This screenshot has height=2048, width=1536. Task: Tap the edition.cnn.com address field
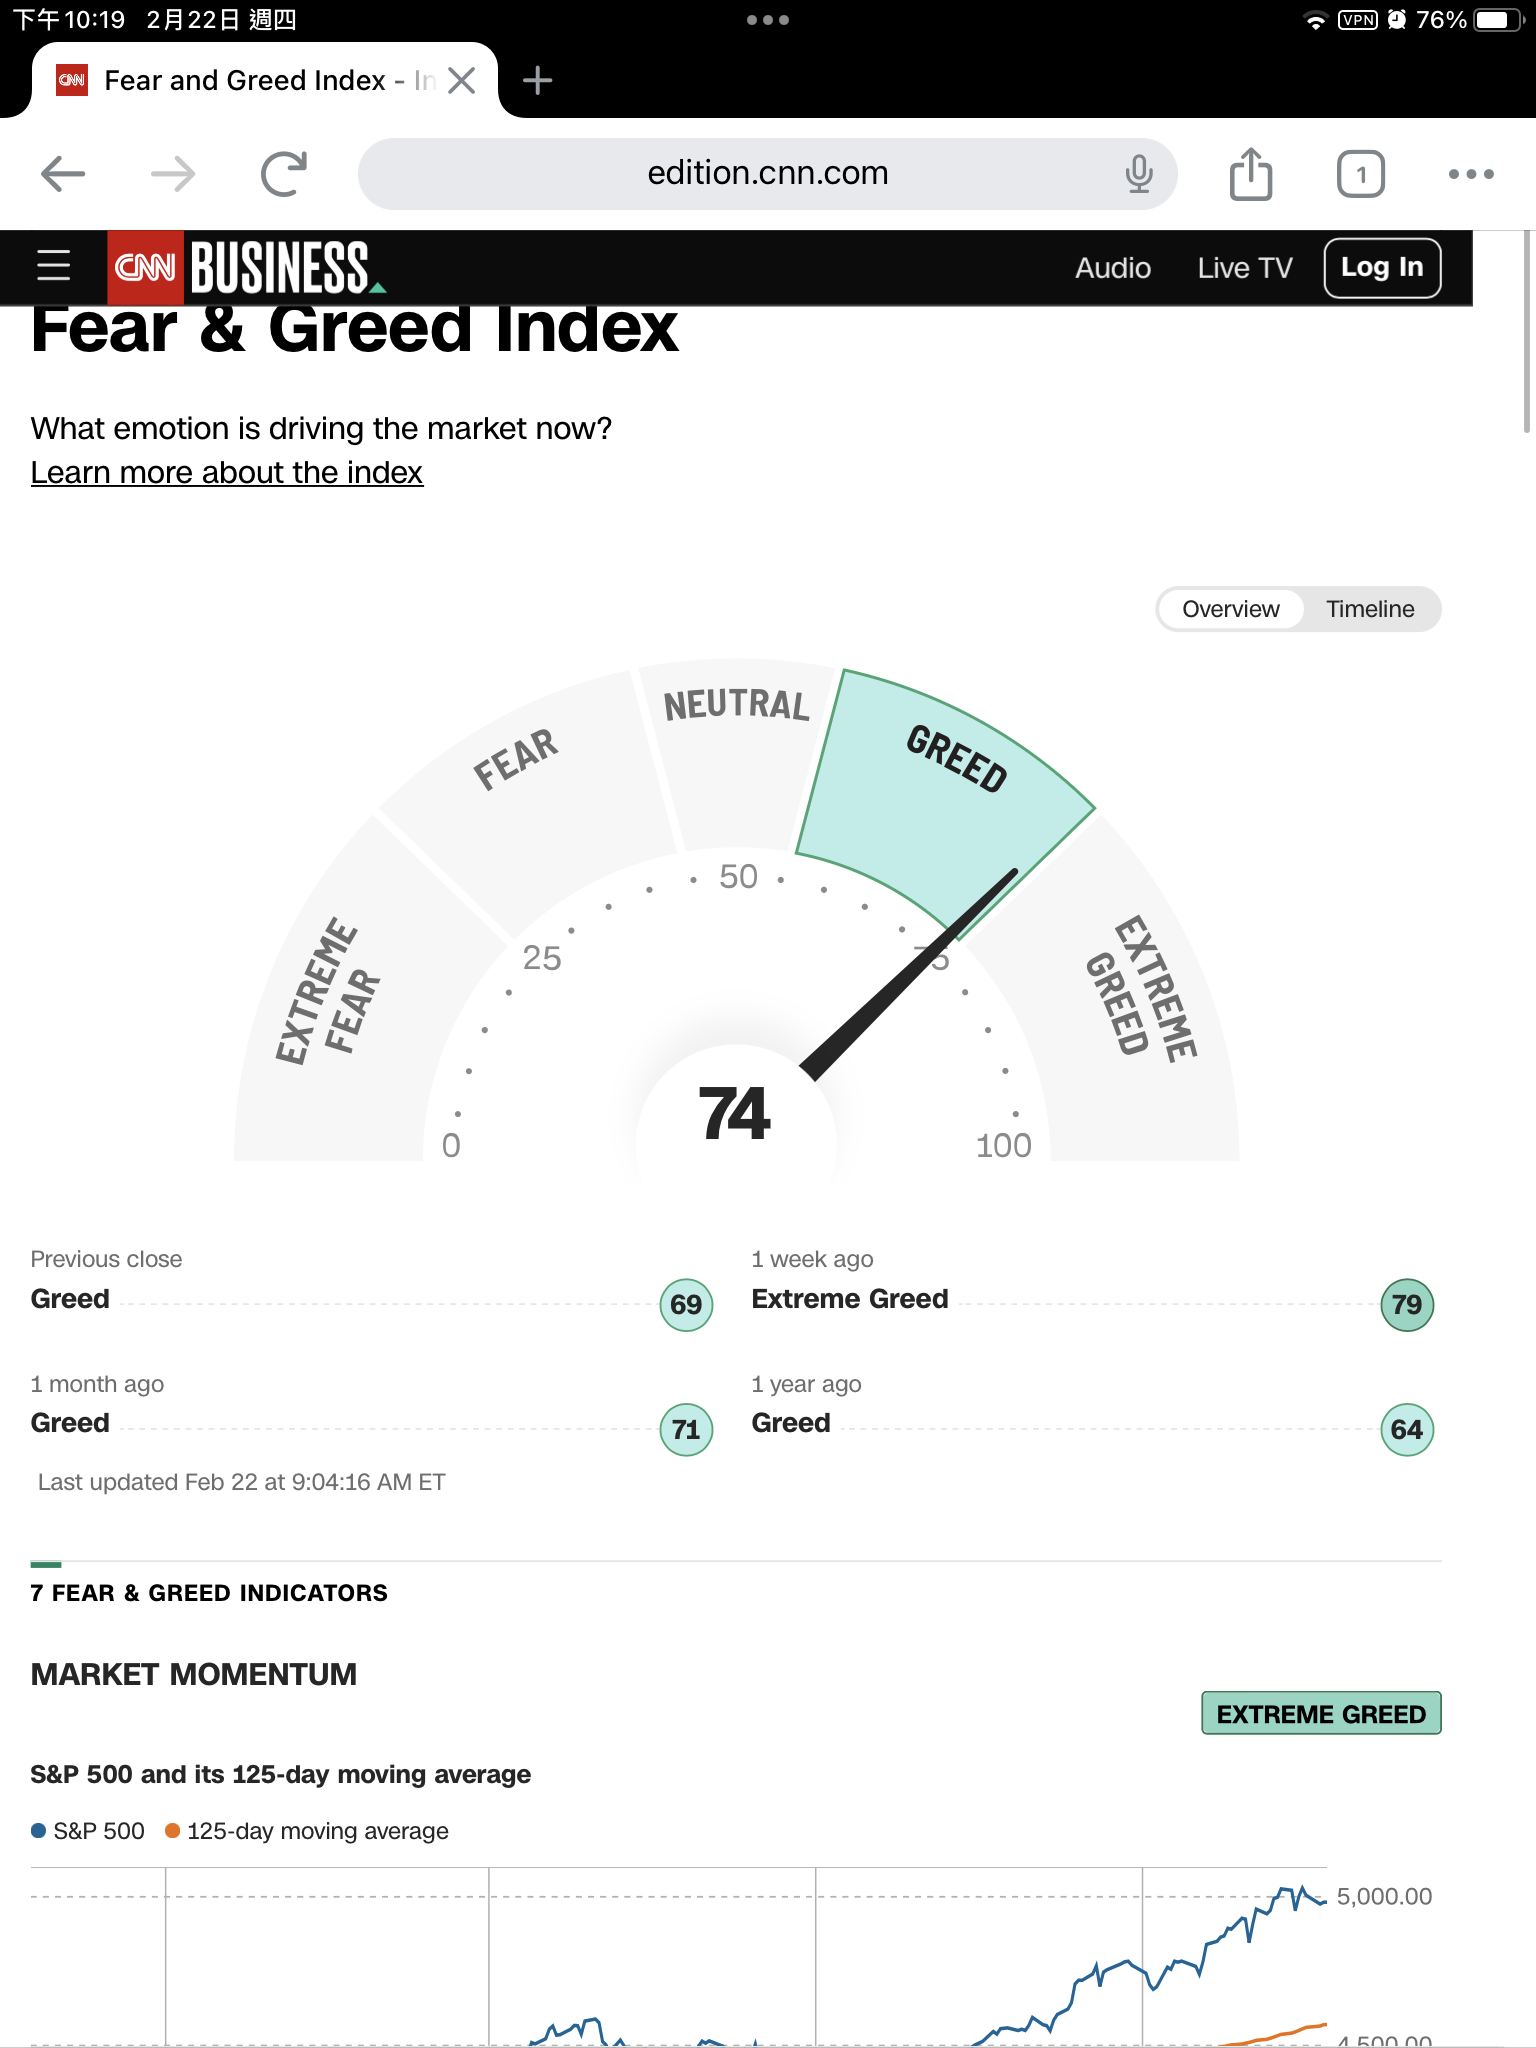pos(768,174)
